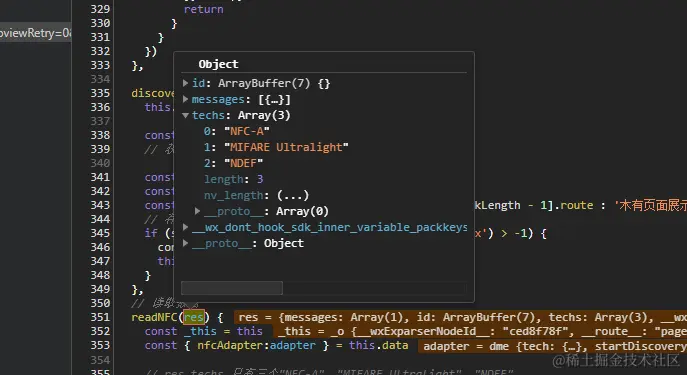Set a breakpoint on line number 352
The height and width of the screenshot is (375, 687).
pyautogui.click(x=100, y=331)
